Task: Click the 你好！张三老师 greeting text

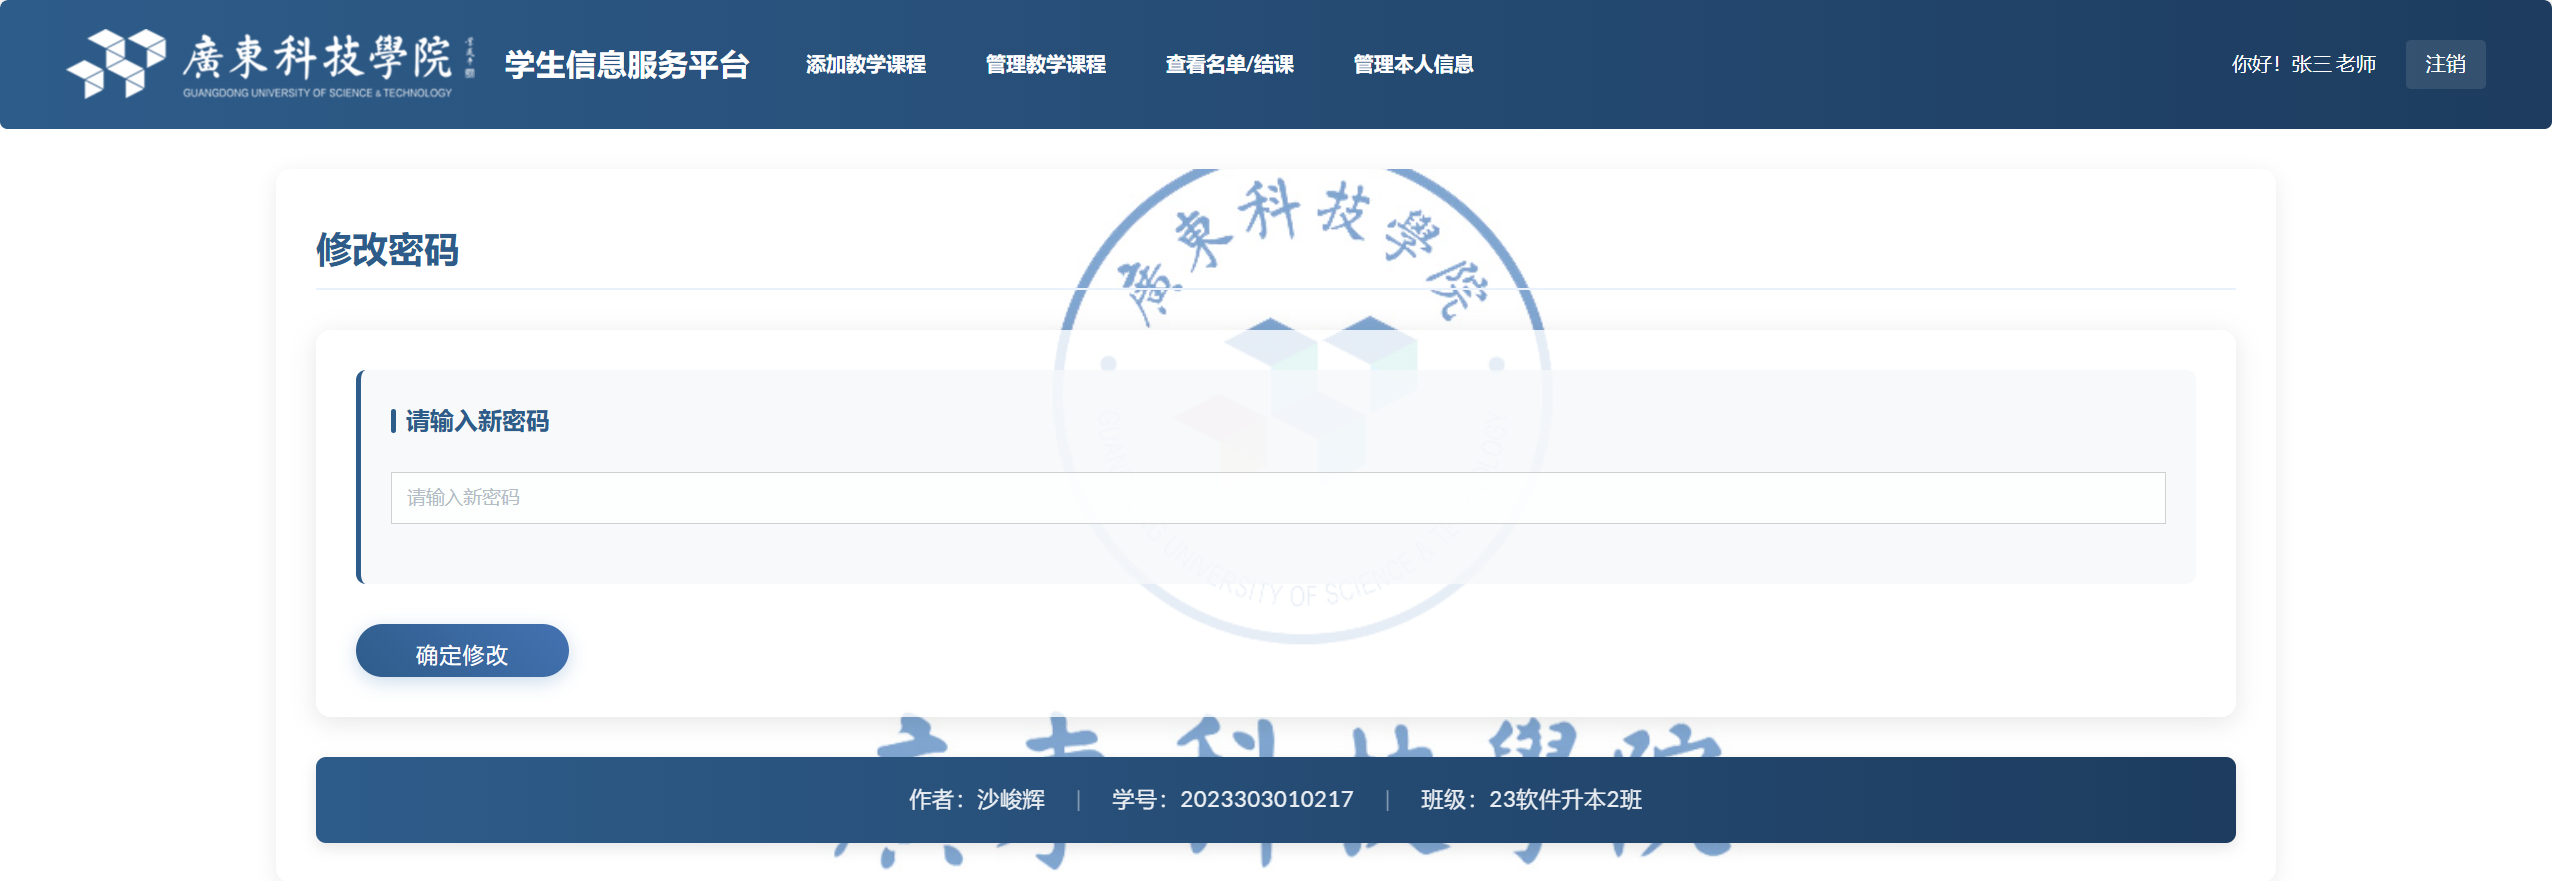Action: click(2303, 65)
